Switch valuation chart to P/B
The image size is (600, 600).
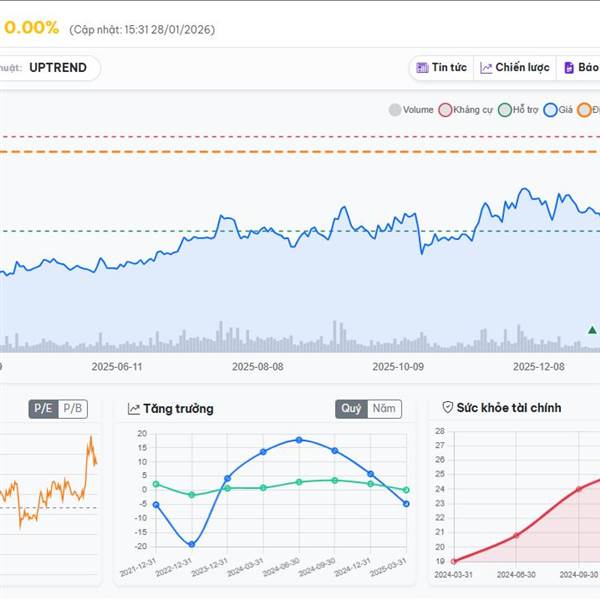[x=73, y=408]
